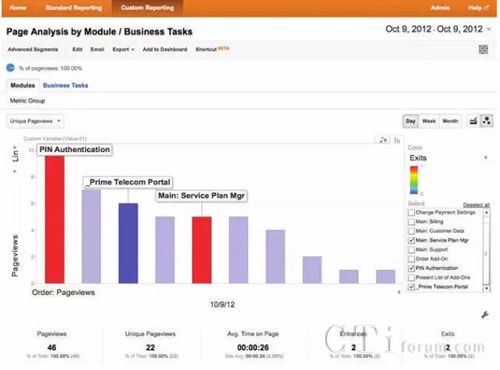Screen dimensions: 500x370
Task: Select the motion chart view icon
Action: pos(487,121)
